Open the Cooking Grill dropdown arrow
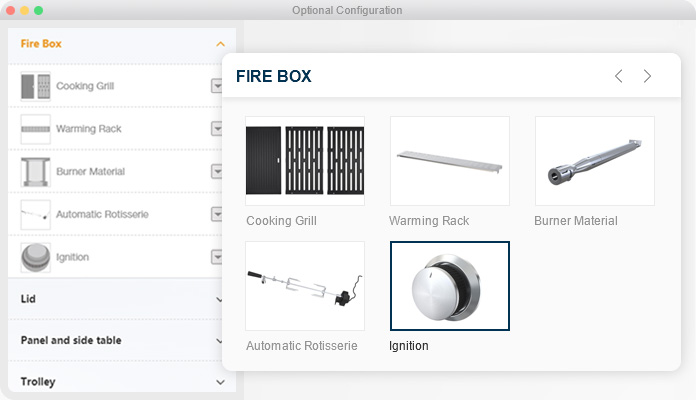Image resolution: width=696 pixels, height=400 pixels. tap(216, 86)
